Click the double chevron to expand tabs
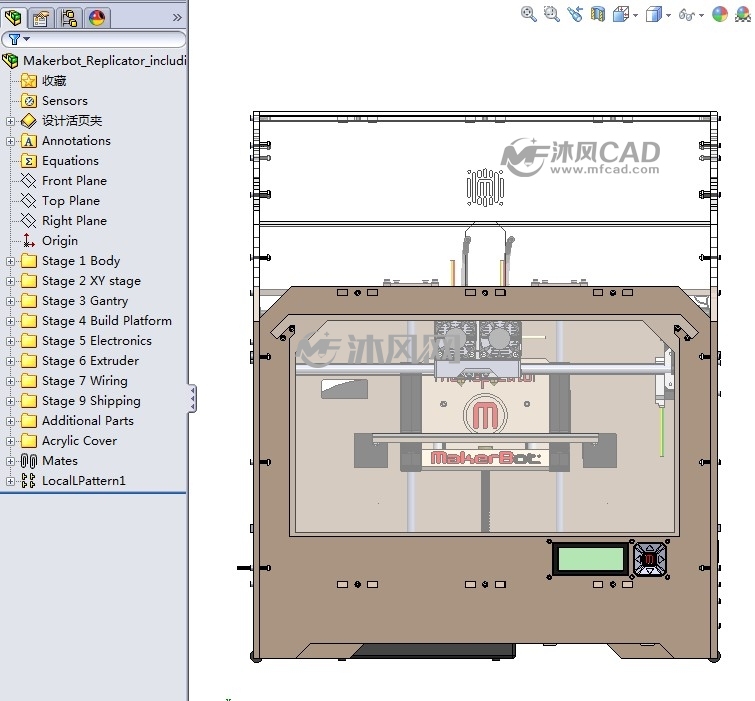The width and height of the screenshot is (755, 701). [177, 18]
